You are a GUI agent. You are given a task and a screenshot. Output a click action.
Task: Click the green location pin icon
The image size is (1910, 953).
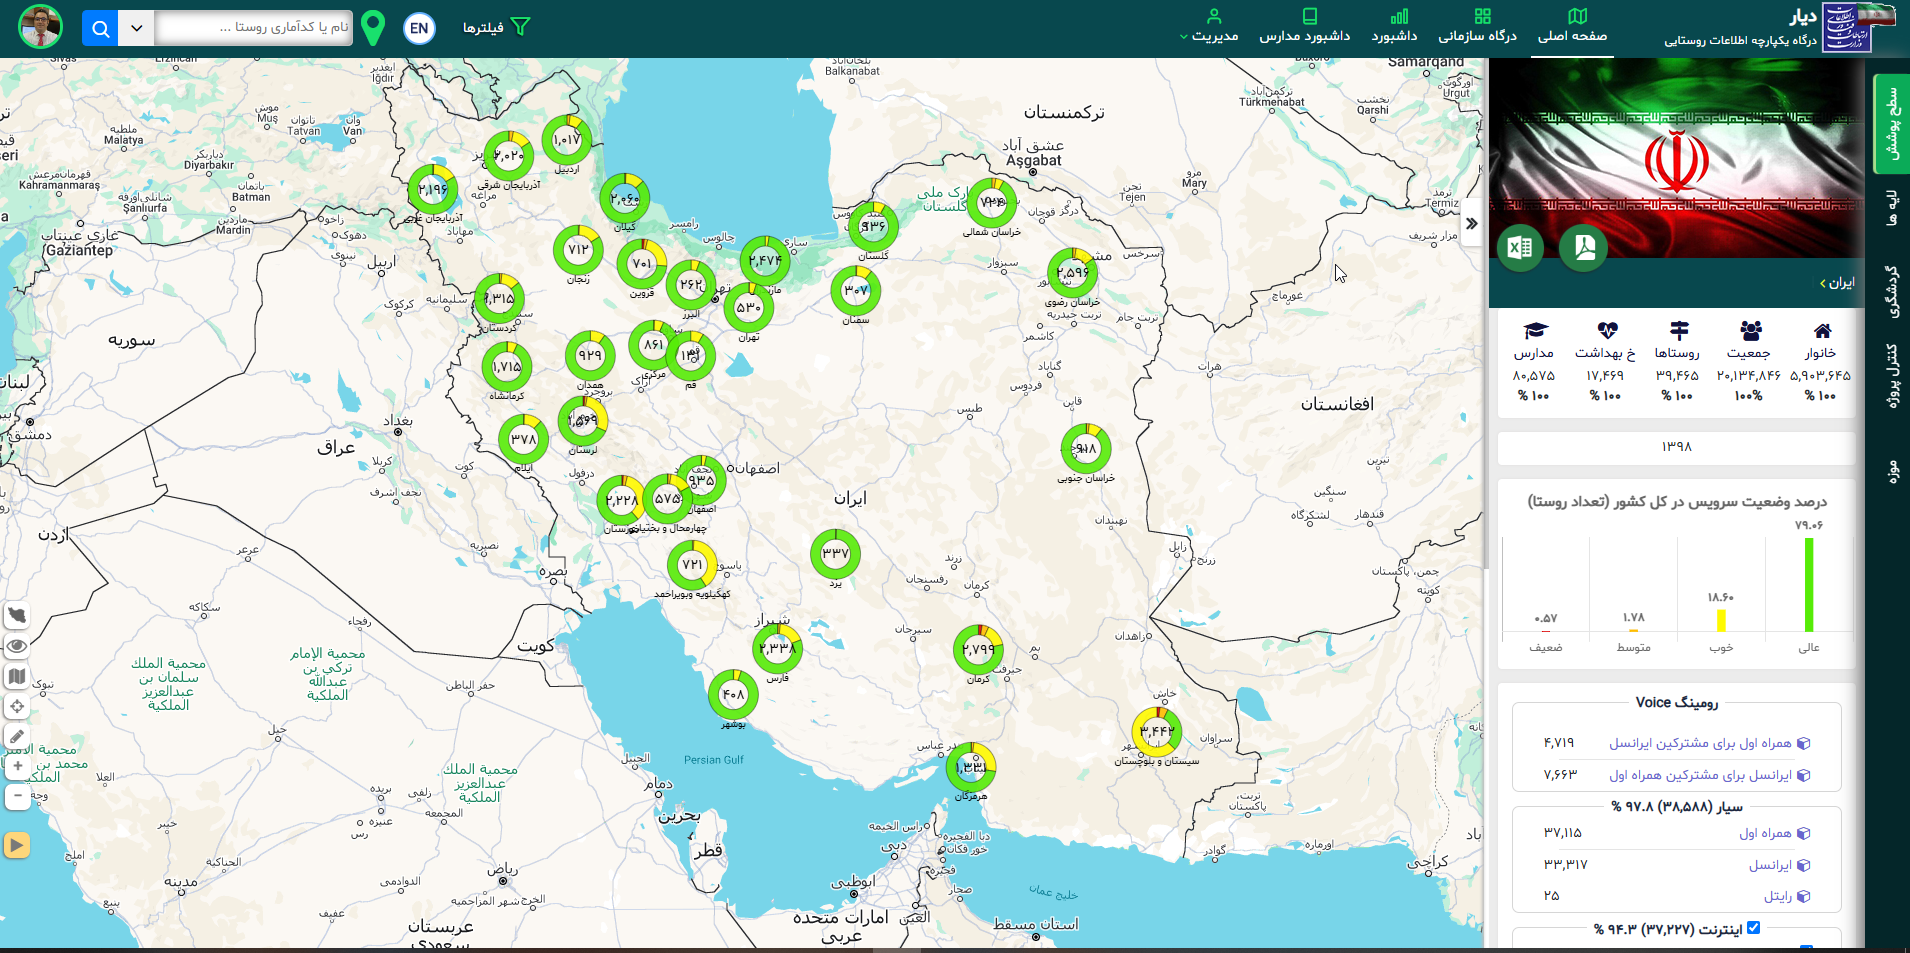pos(373,28)
